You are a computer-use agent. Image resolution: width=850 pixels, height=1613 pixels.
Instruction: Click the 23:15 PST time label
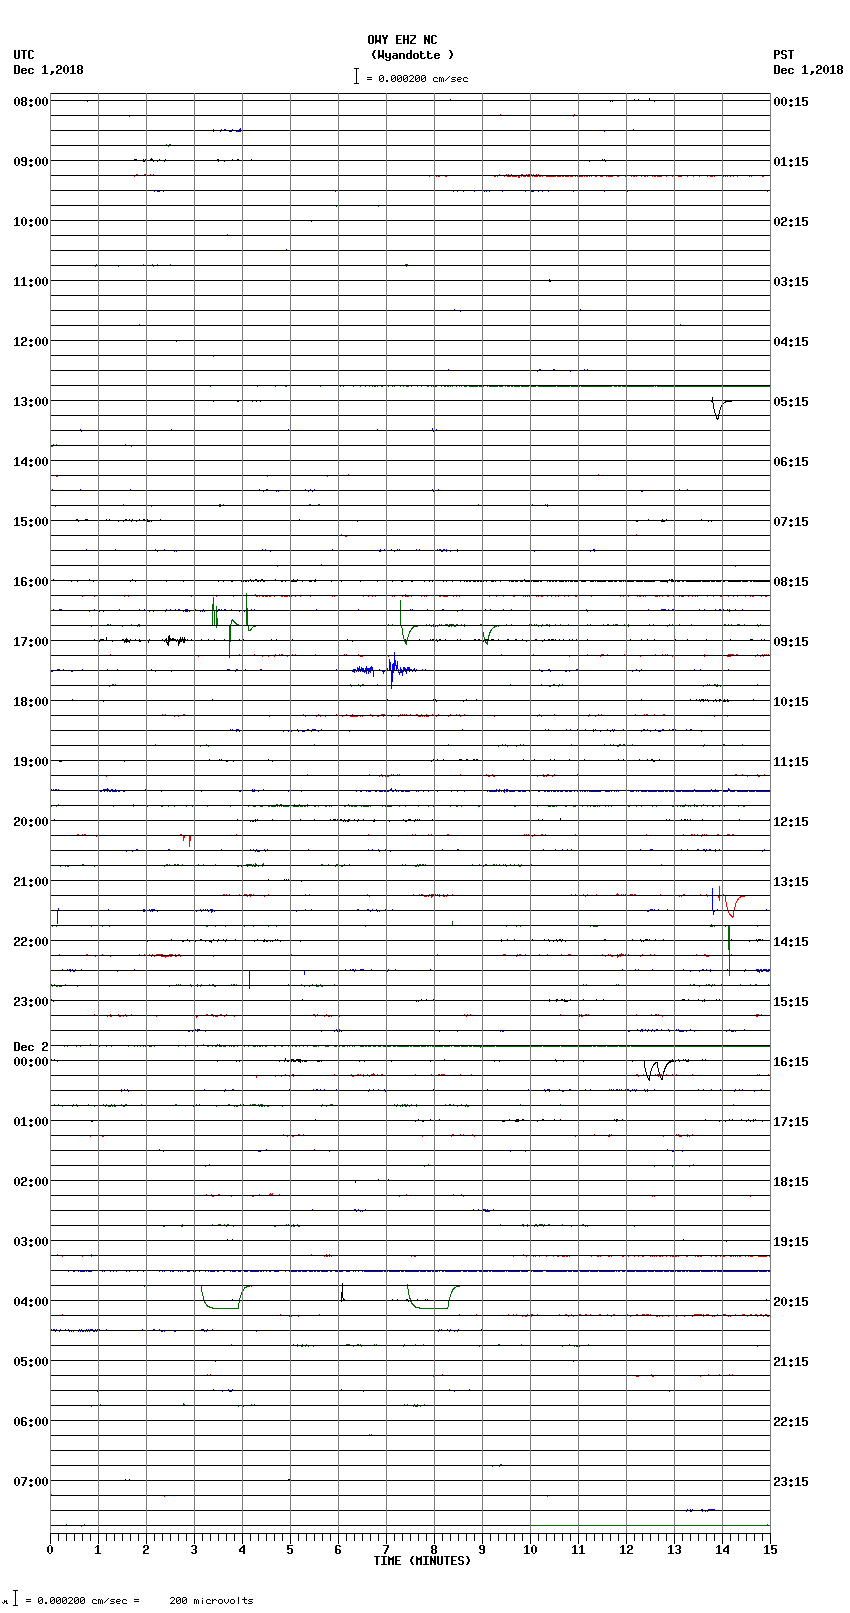point(791,1482)
